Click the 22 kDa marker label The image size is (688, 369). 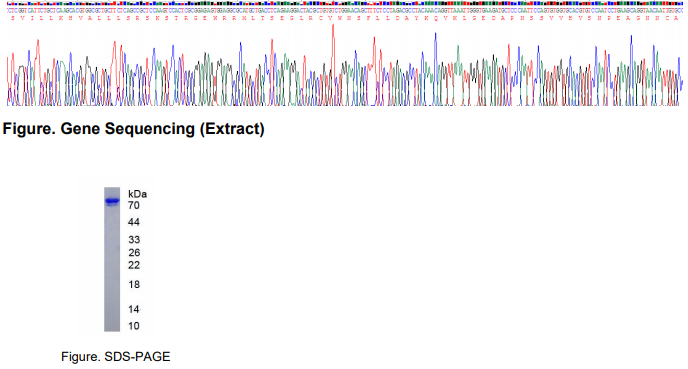134,265
